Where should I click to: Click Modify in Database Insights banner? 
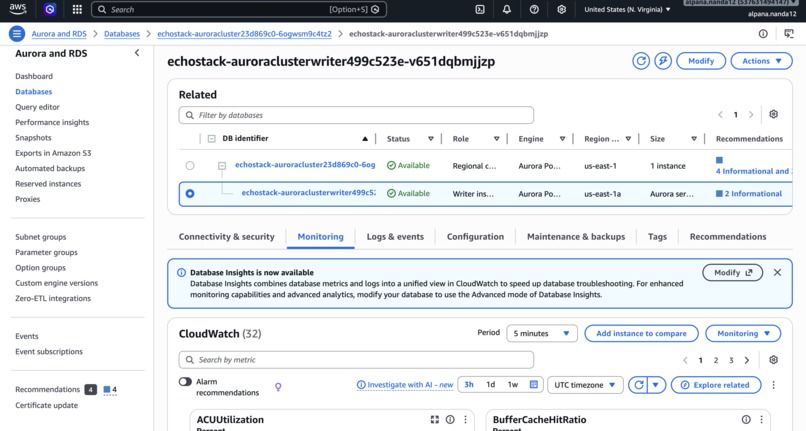coord(732,273)
